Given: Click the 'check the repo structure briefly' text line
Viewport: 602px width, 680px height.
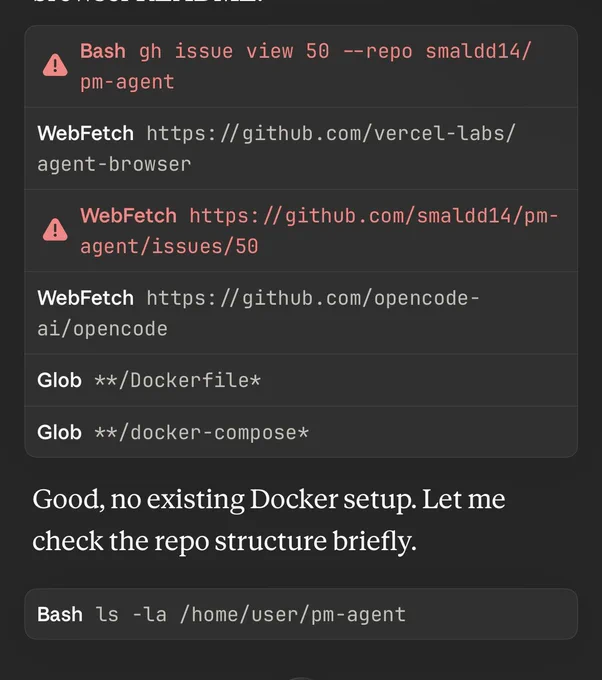Looking at the screenshot, I should 224,541.
